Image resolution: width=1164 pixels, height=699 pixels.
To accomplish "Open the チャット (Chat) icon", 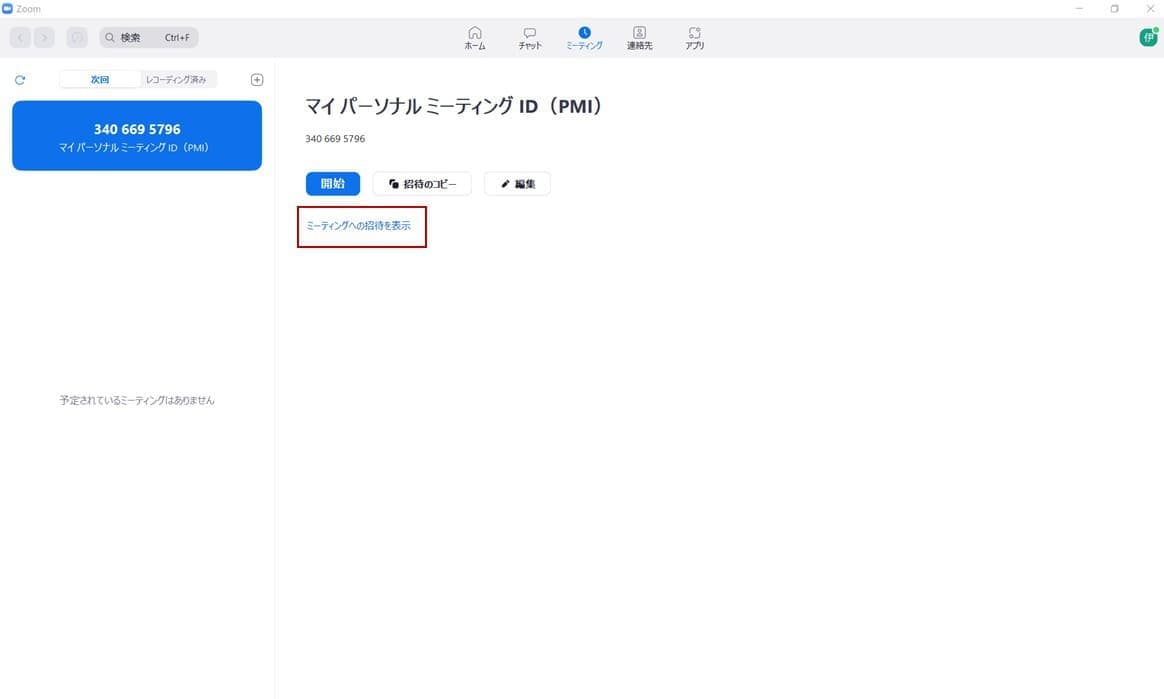I will pos(530,34).
